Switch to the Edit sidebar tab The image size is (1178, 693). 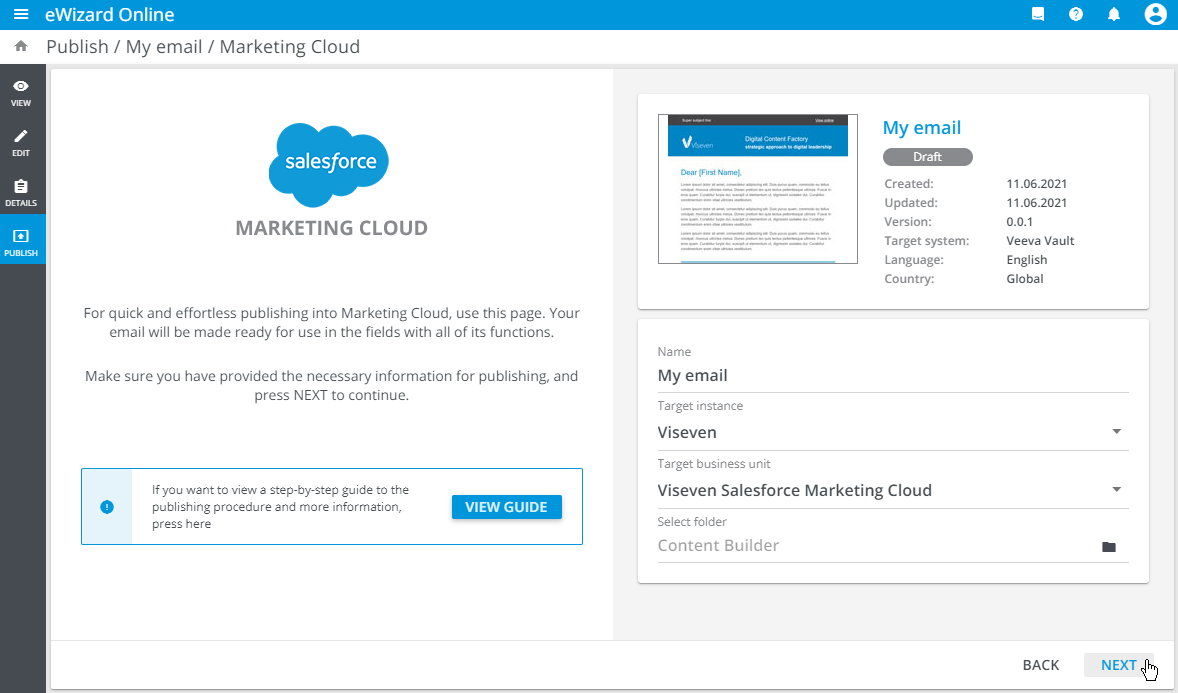21,143
